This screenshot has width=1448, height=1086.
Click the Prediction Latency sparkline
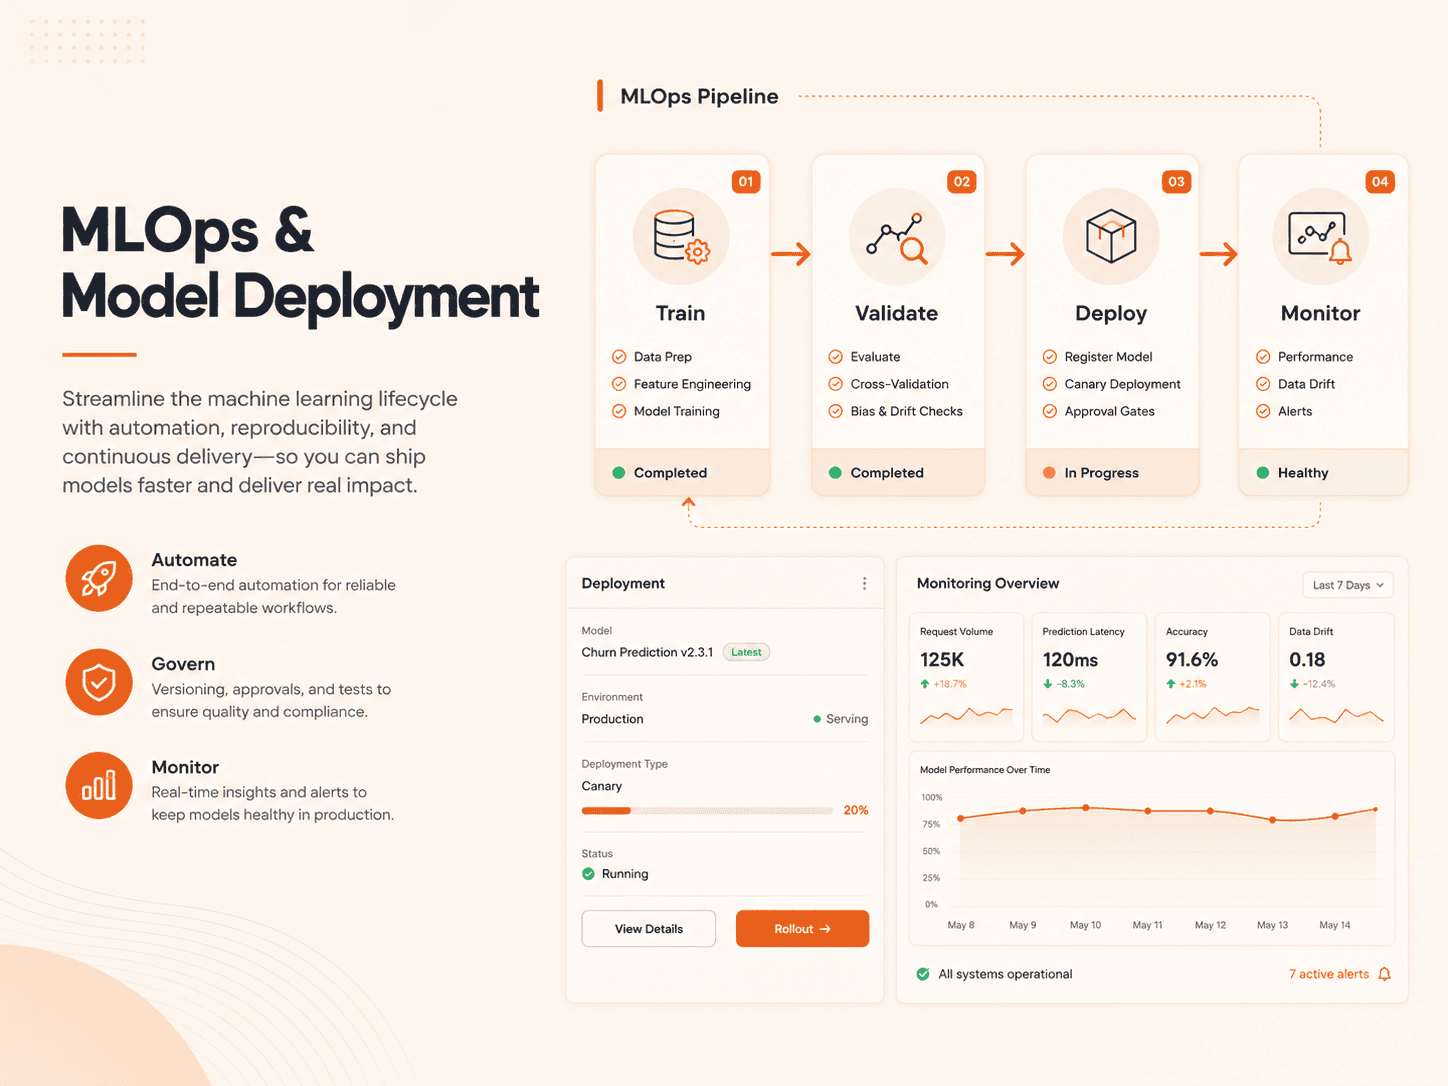[x=1089, y=714]
